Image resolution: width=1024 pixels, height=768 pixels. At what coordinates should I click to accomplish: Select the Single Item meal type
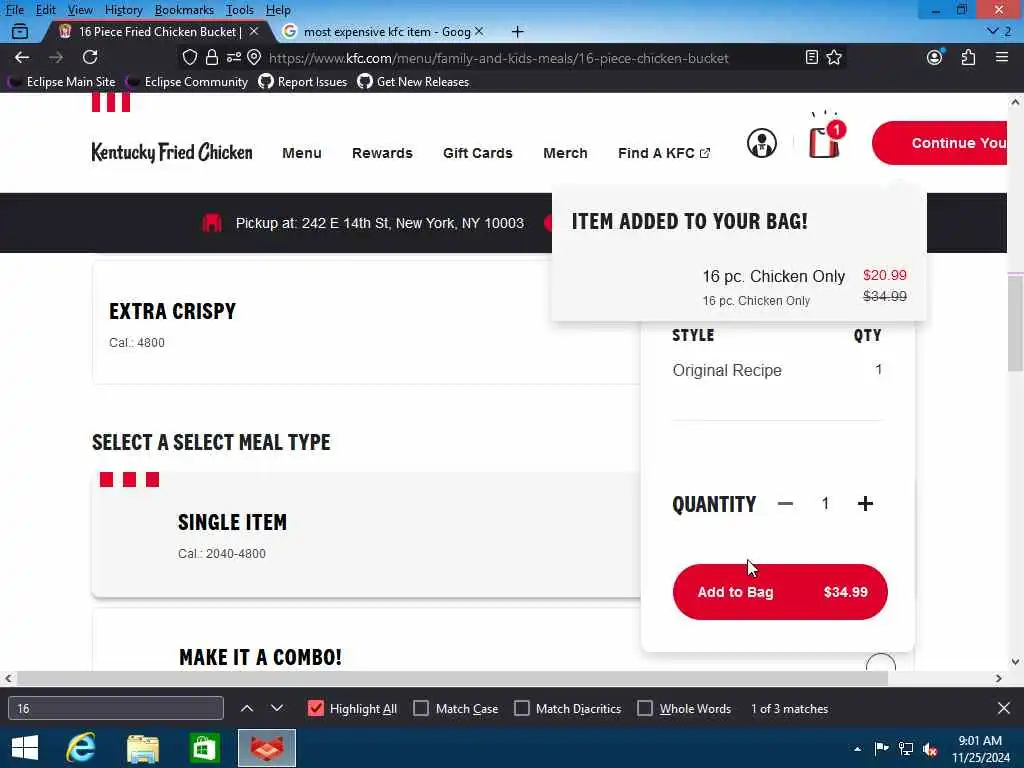pyautogui.click(x=366, y=535)
